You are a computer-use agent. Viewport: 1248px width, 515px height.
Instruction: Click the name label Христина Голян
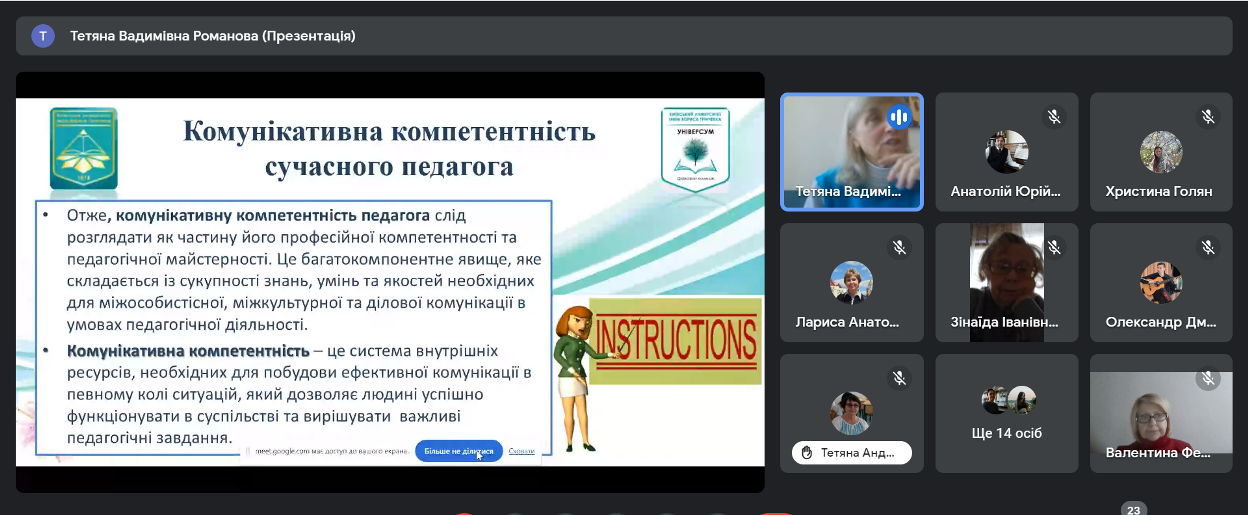[1159, 191]
